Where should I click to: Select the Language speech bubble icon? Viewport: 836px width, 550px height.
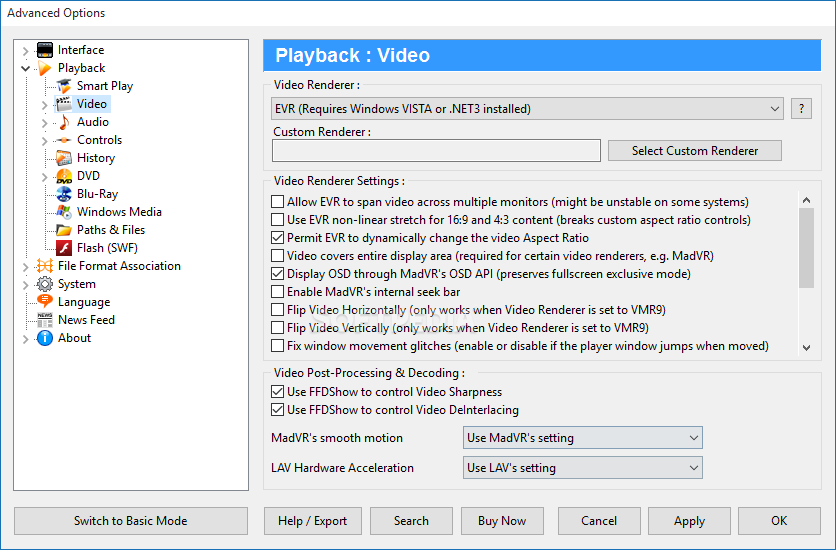click(45, 302)
